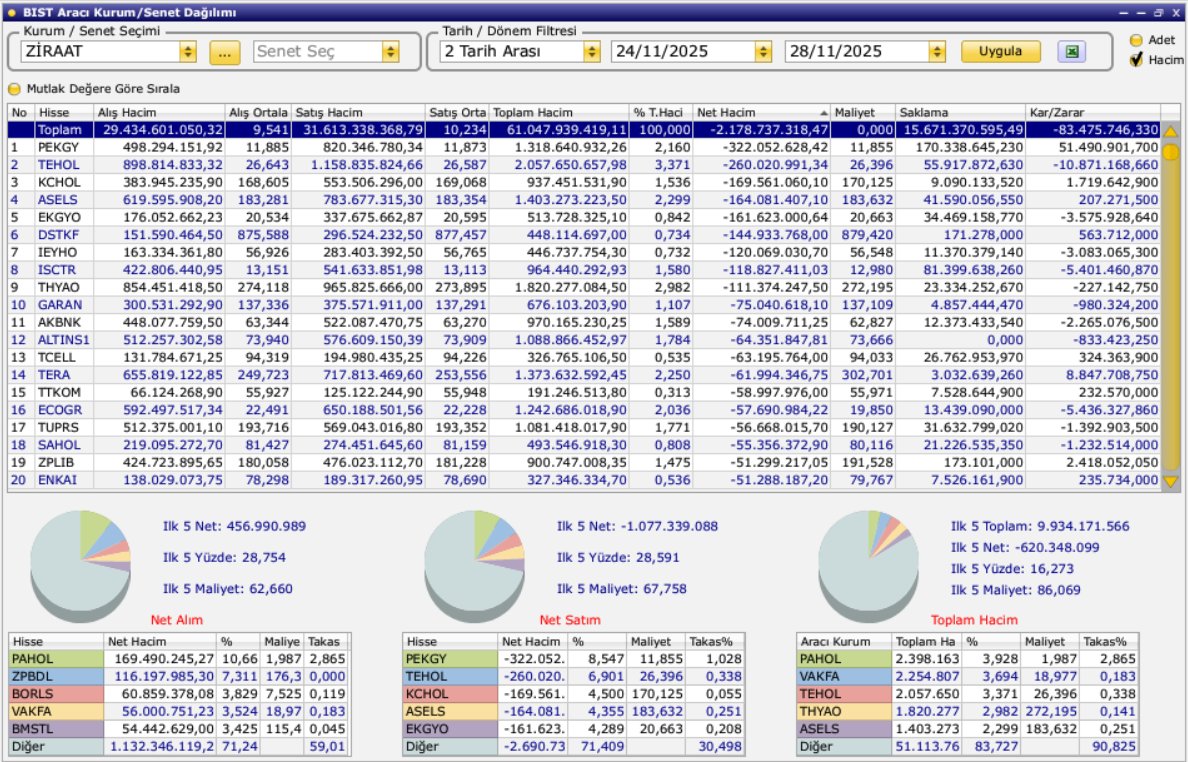Select Diğer row in Net Satım table
The image size is (1188, 762).
573,746
